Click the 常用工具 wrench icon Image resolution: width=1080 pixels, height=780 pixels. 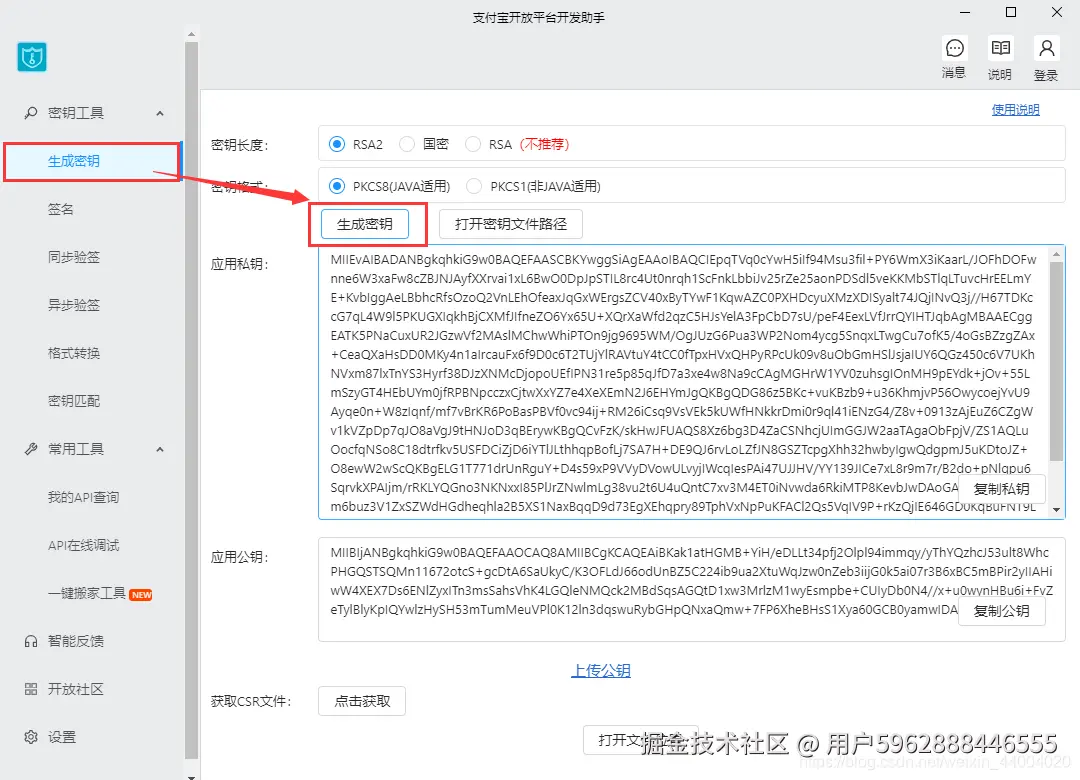30,449
